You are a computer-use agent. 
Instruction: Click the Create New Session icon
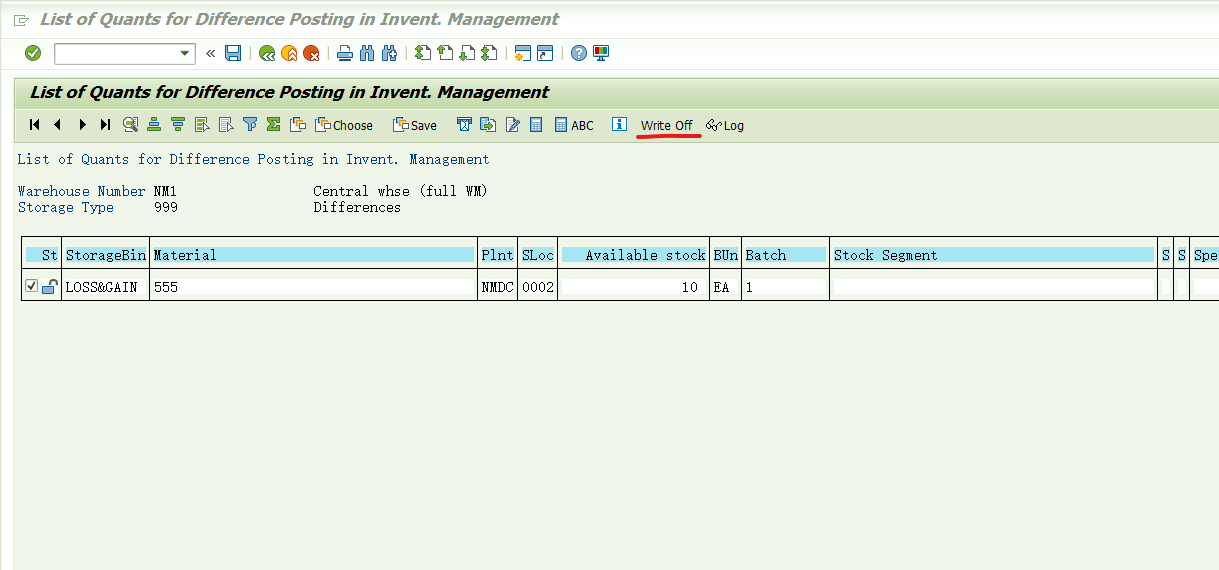(522, 53)
